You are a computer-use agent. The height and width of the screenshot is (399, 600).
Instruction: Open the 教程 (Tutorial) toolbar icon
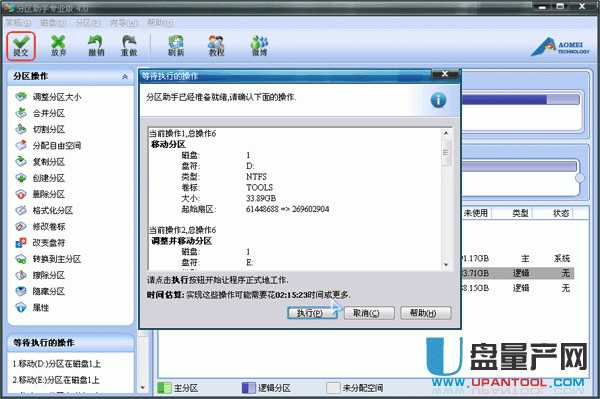[x=217, y=46]
